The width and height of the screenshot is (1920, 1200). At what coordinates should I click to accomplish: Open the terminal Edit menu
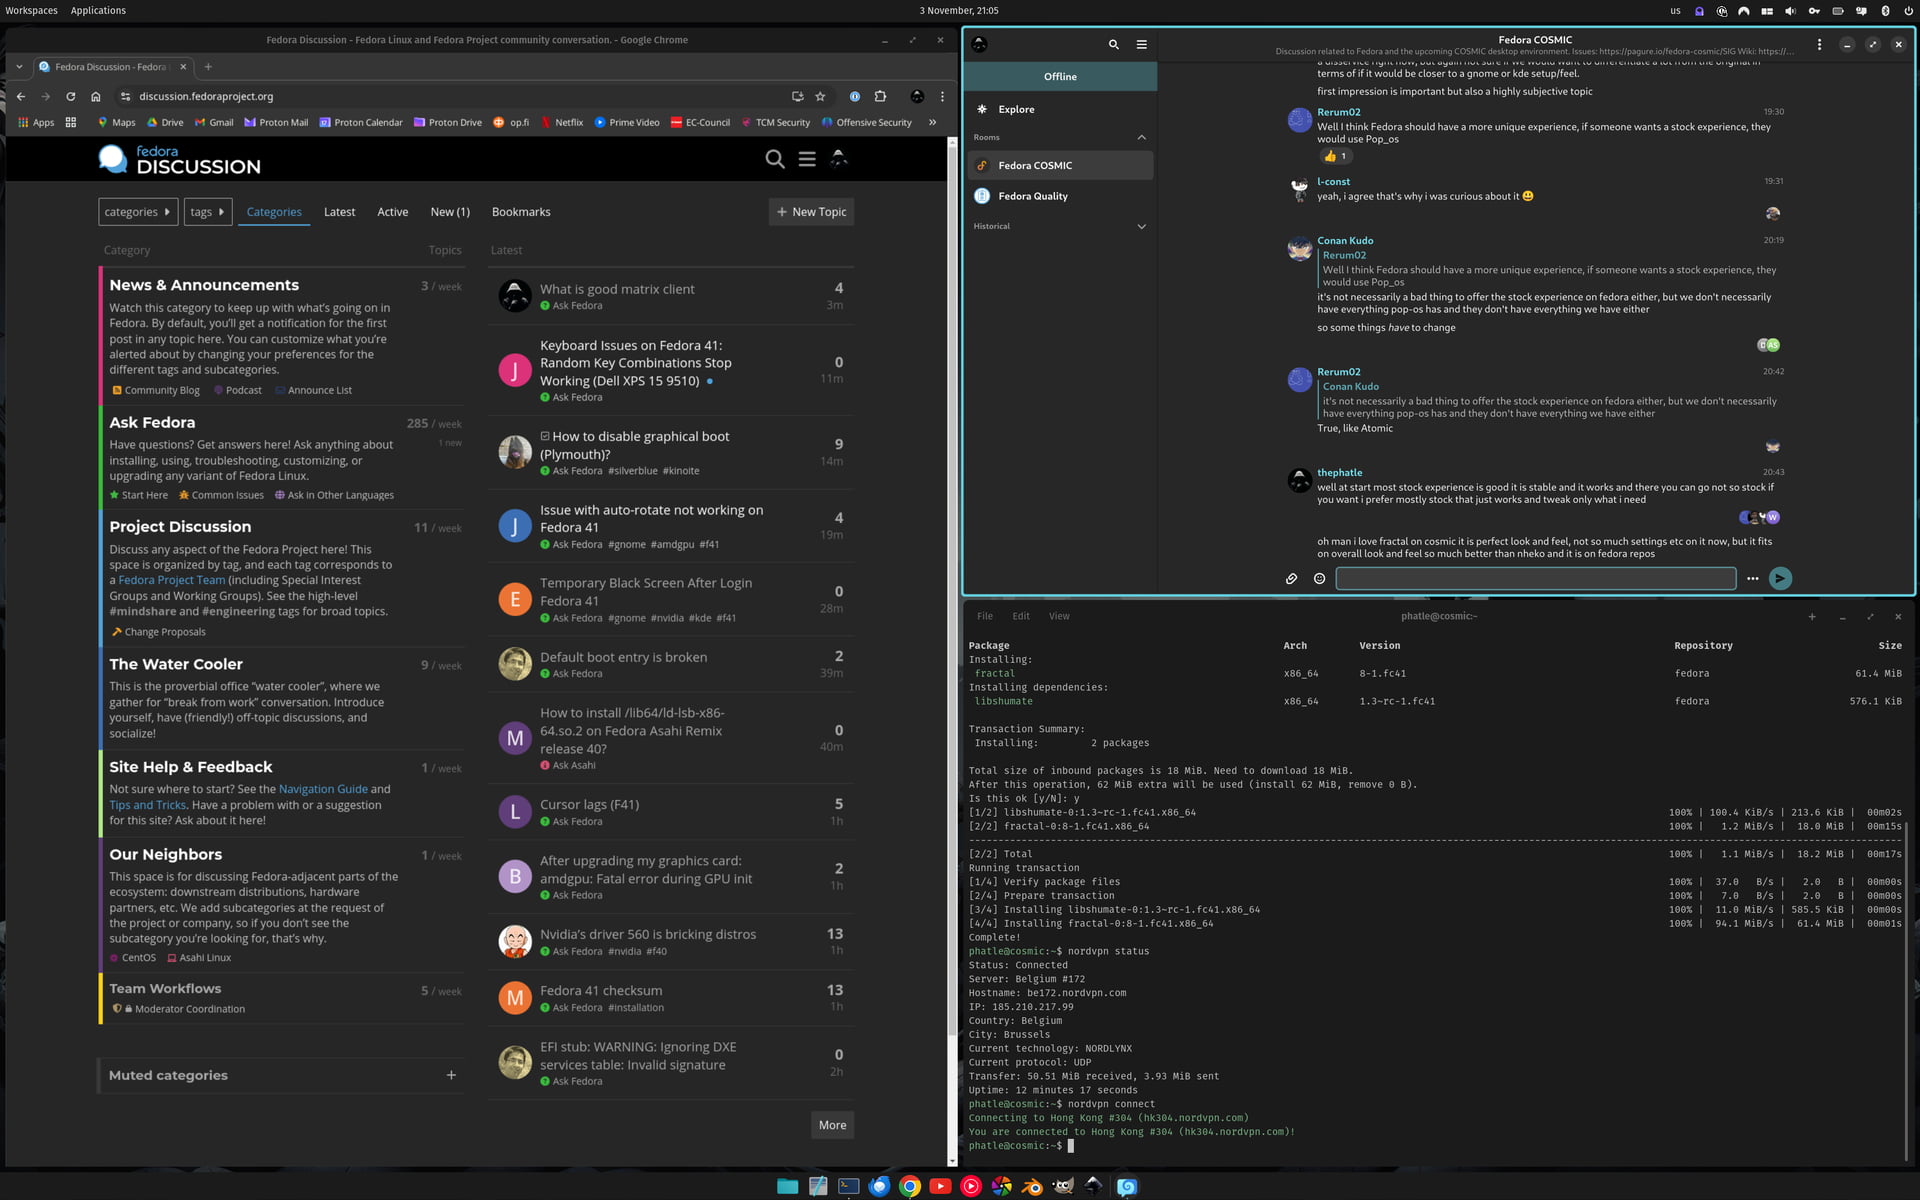click(x=1020, y=616)
